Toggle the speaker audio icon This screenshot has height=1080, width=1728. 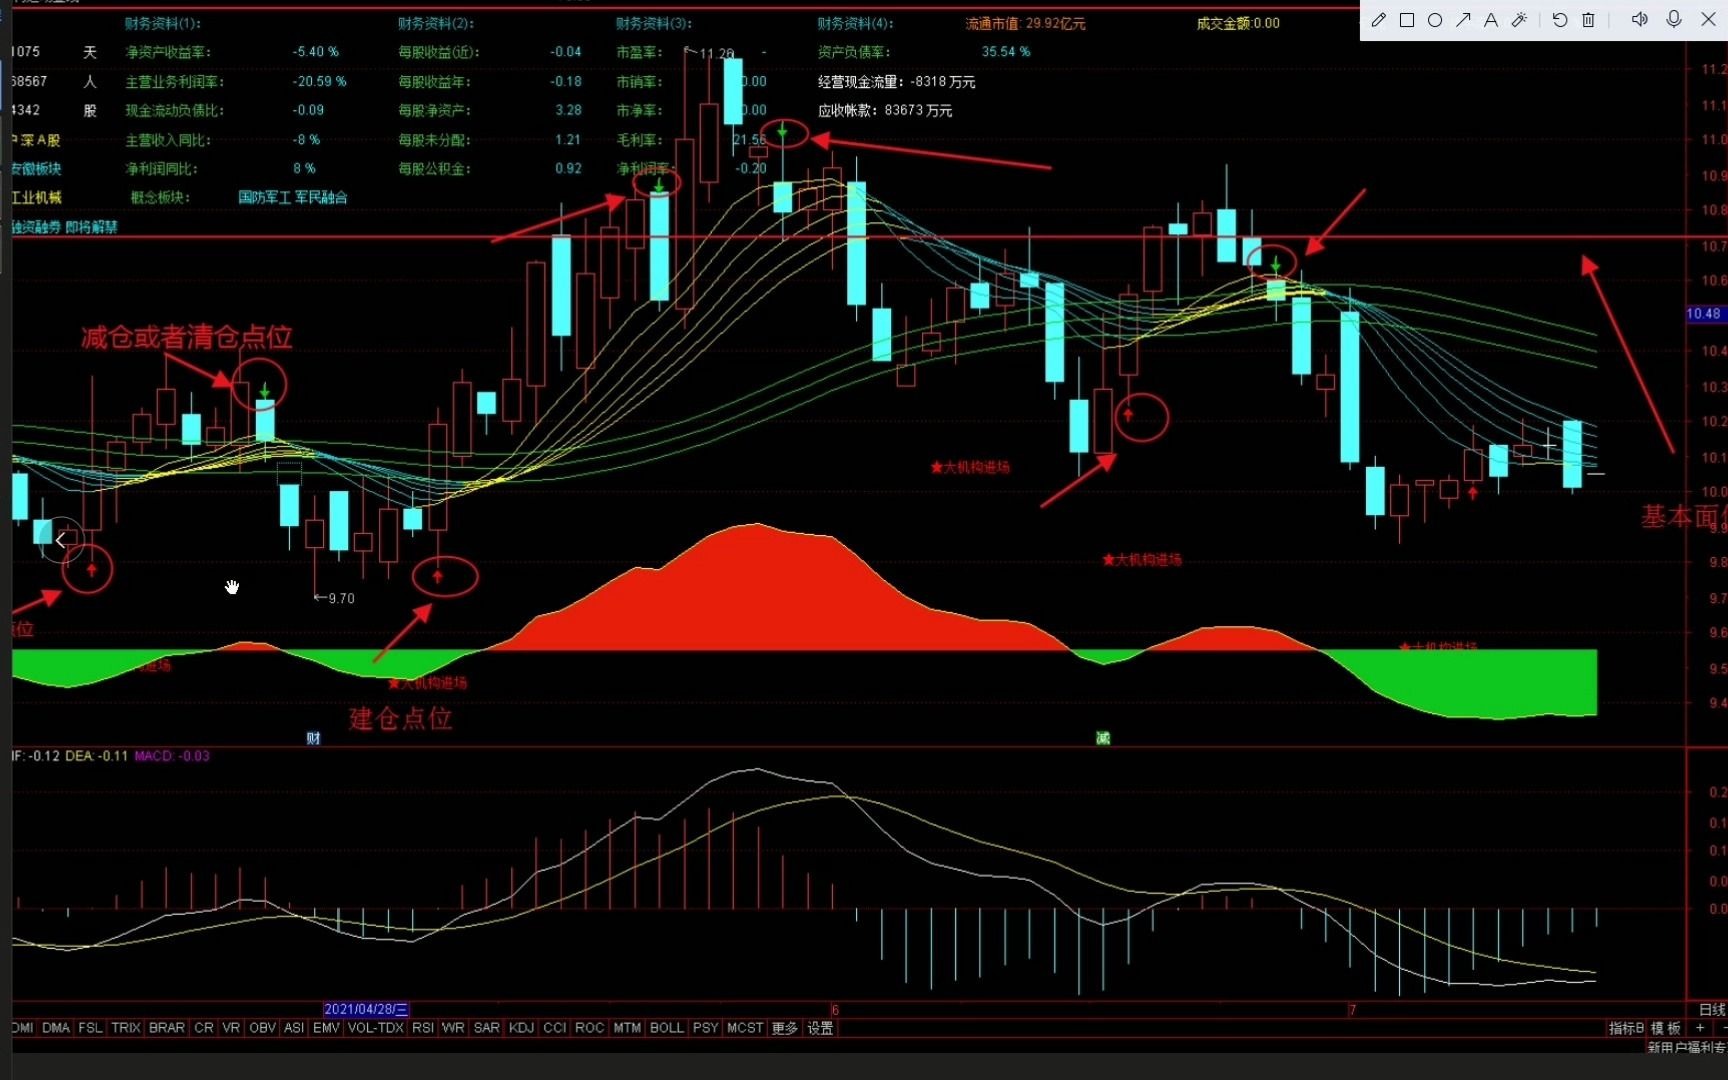1640,20
